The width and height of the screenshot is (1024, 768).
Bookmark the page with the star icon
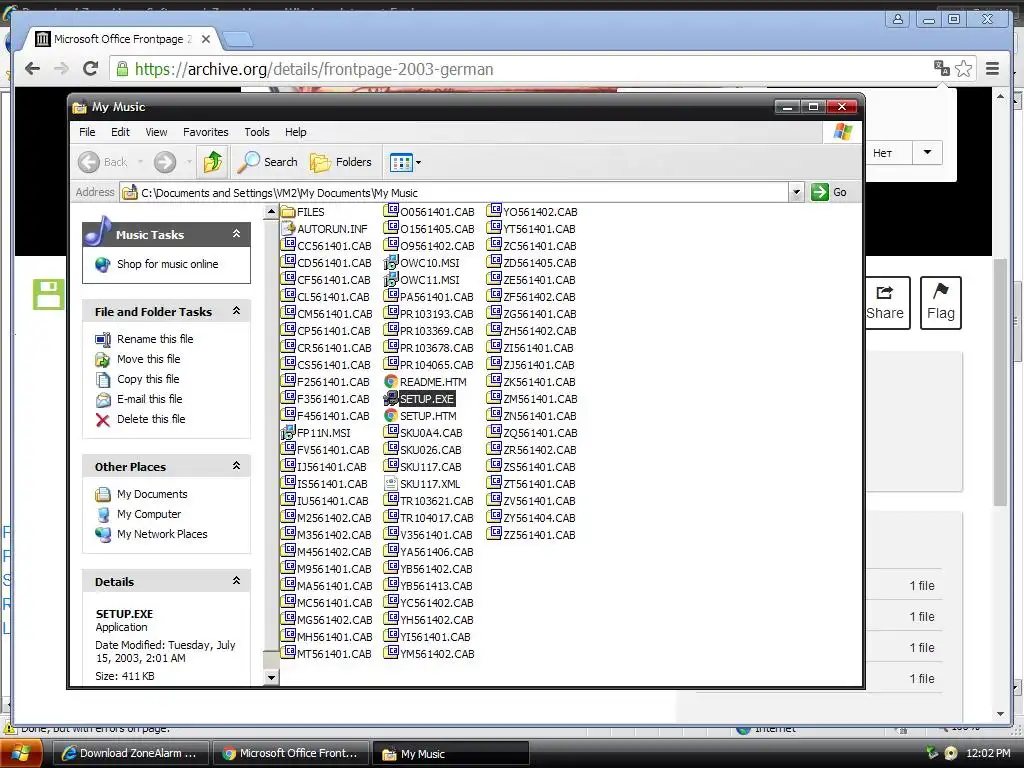963,69
